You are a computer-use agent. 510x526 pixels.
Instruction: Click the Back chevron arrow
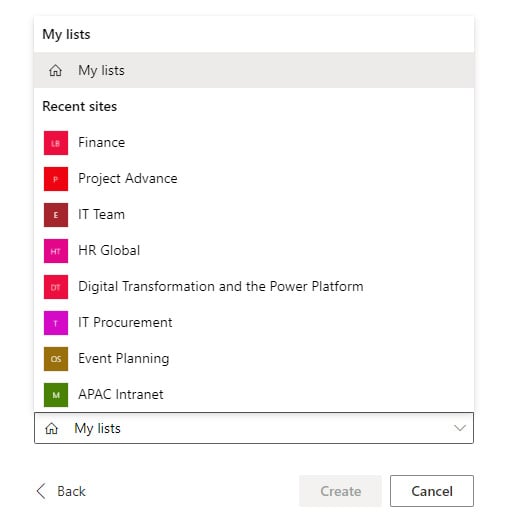point(41,491)
